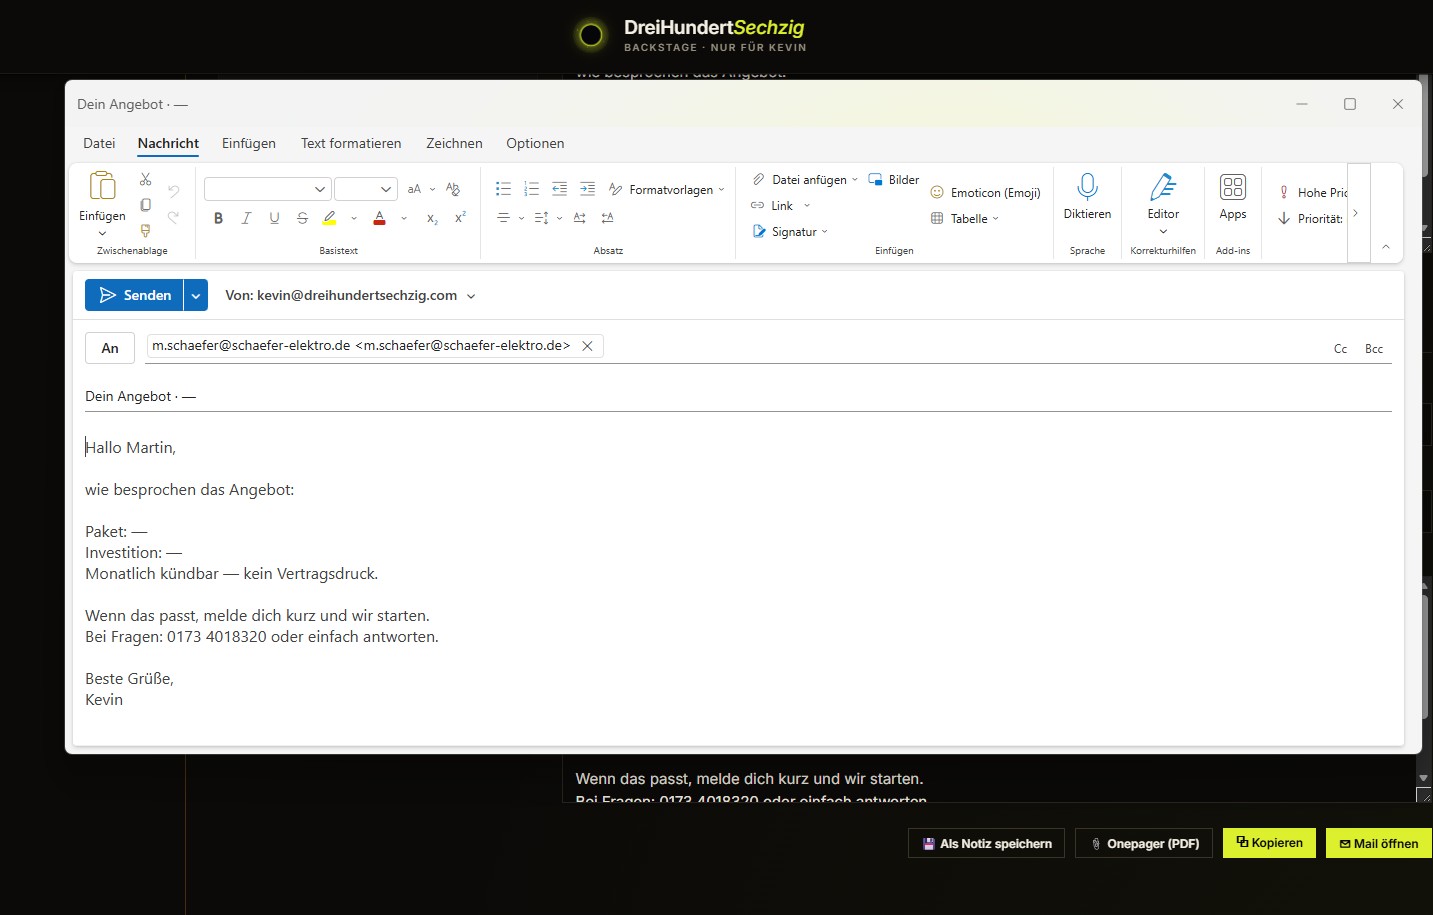Increase paragraph indent
This screenshot has width=1433, height=915.
coord(587,189)
